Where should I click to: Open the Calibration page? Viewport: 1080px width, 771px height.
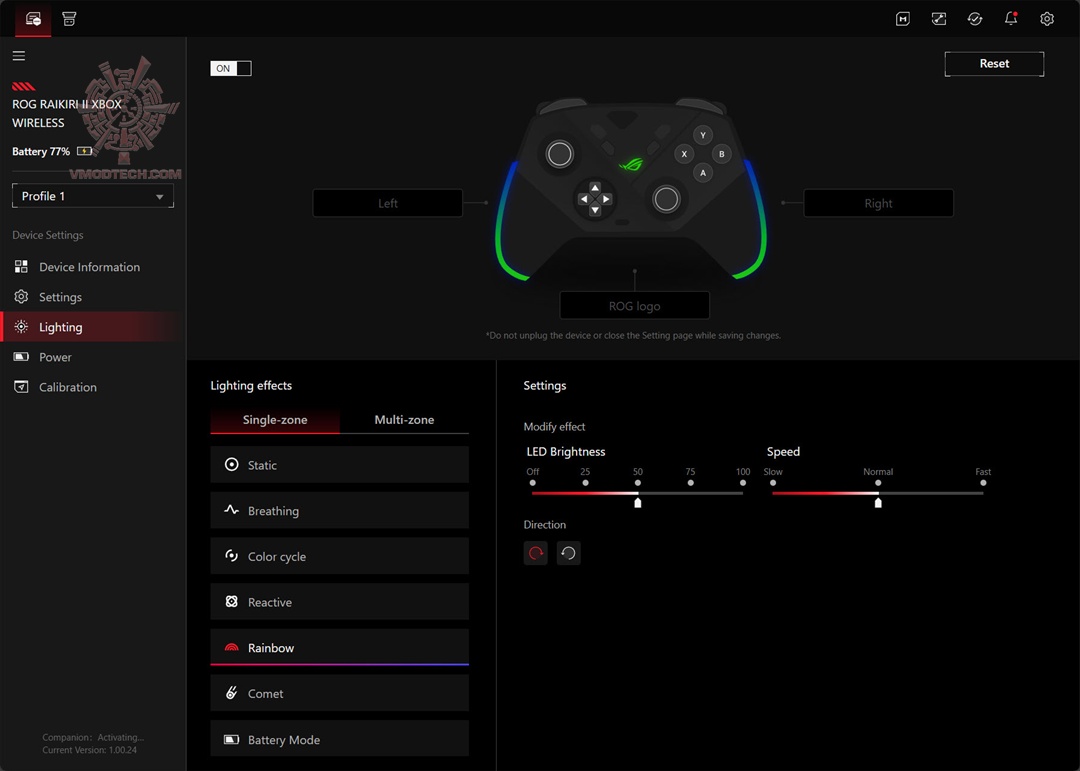tap(68, 387)
